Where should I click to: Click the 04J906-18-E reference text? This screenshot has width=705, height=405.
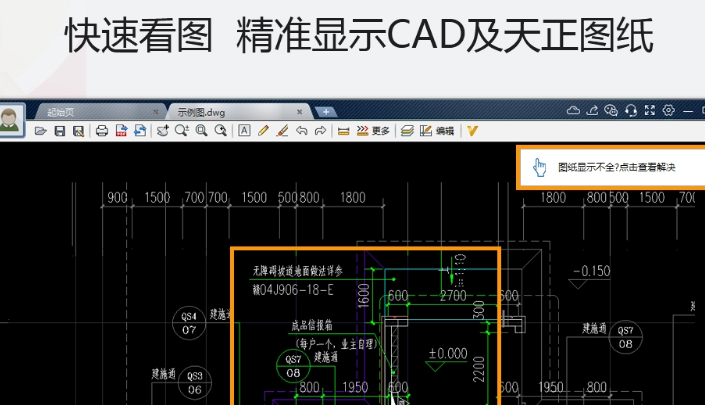tap(293, 290)
